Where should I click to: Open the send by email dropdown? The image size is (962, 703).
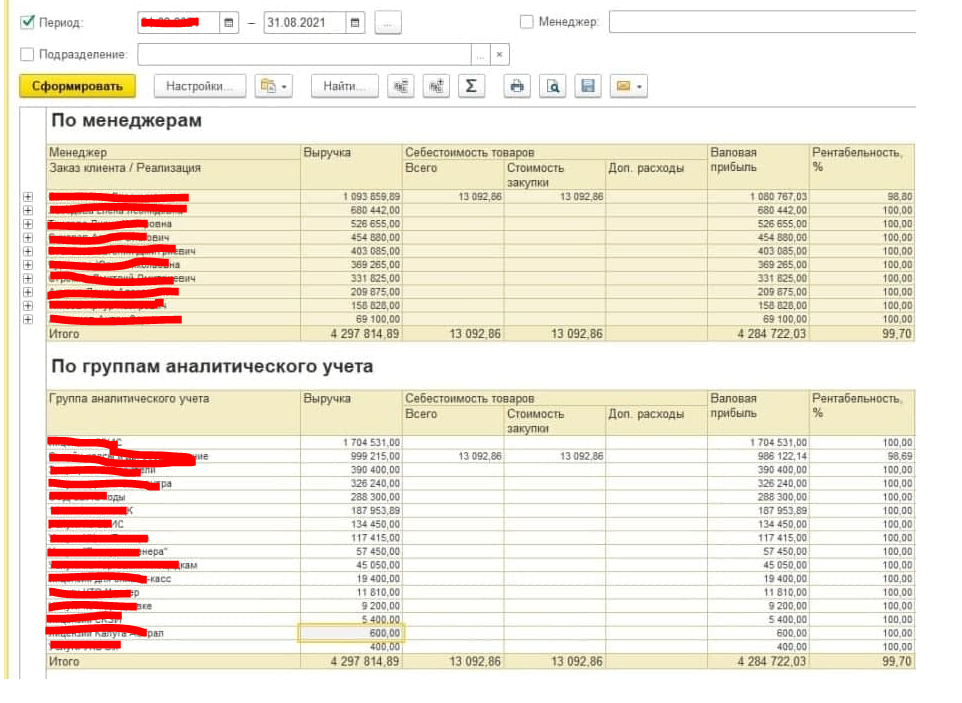(629, 87)
